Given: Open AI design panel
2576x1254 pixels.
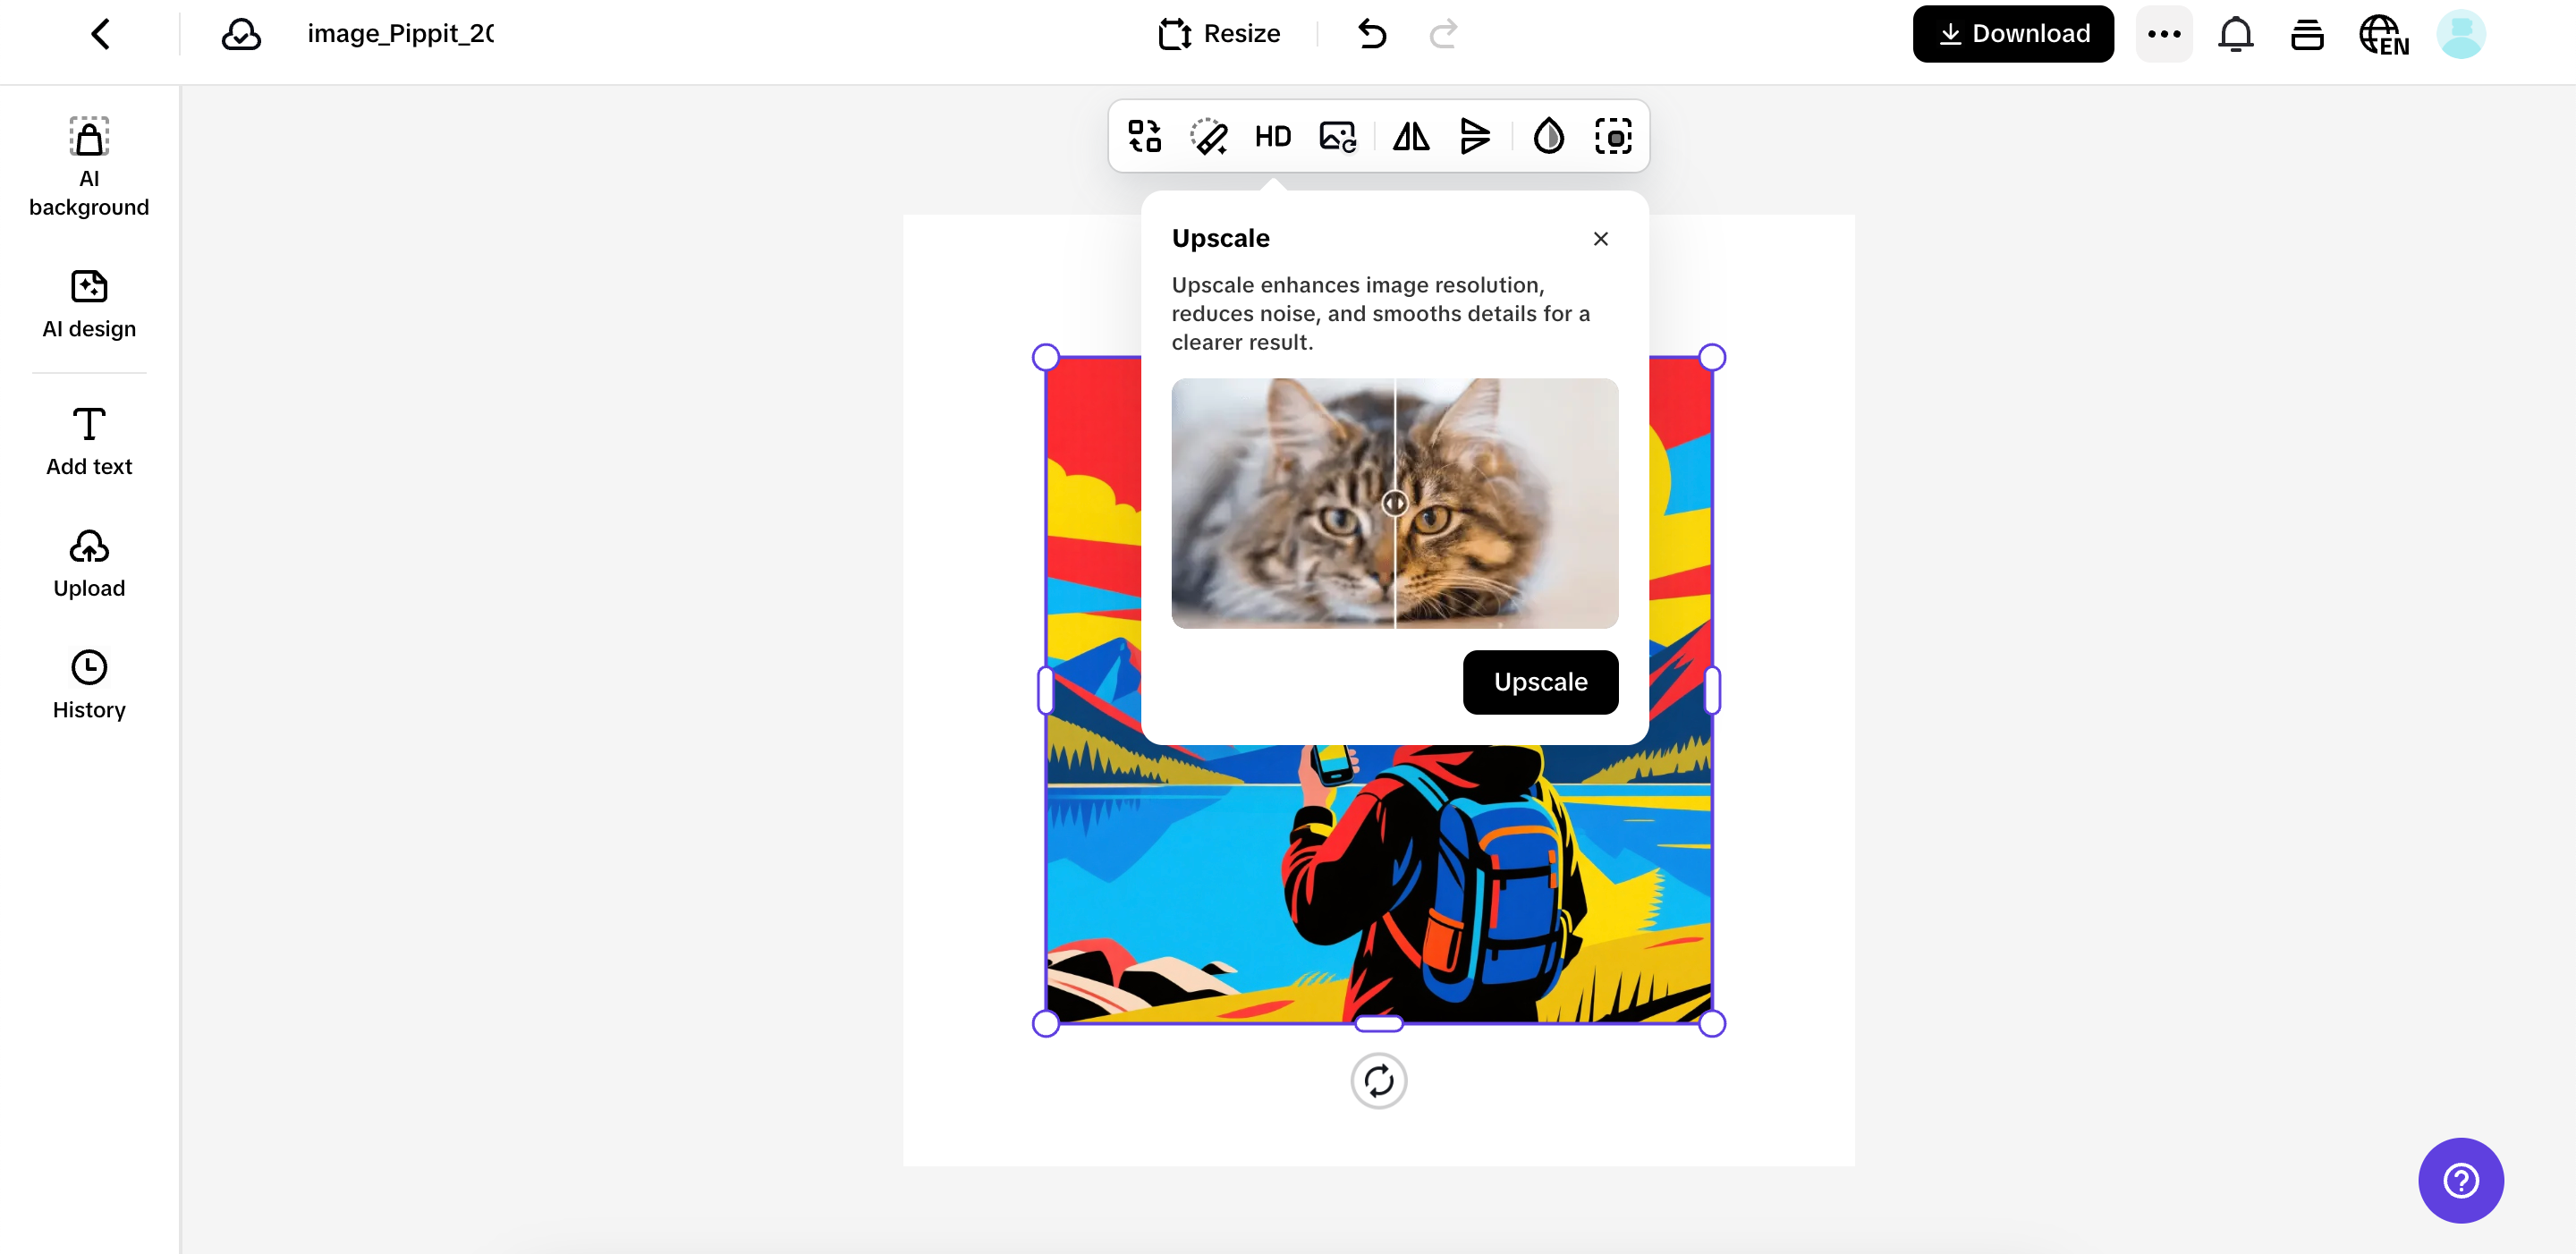Looking at the screenshot, I should pos(89,304).
